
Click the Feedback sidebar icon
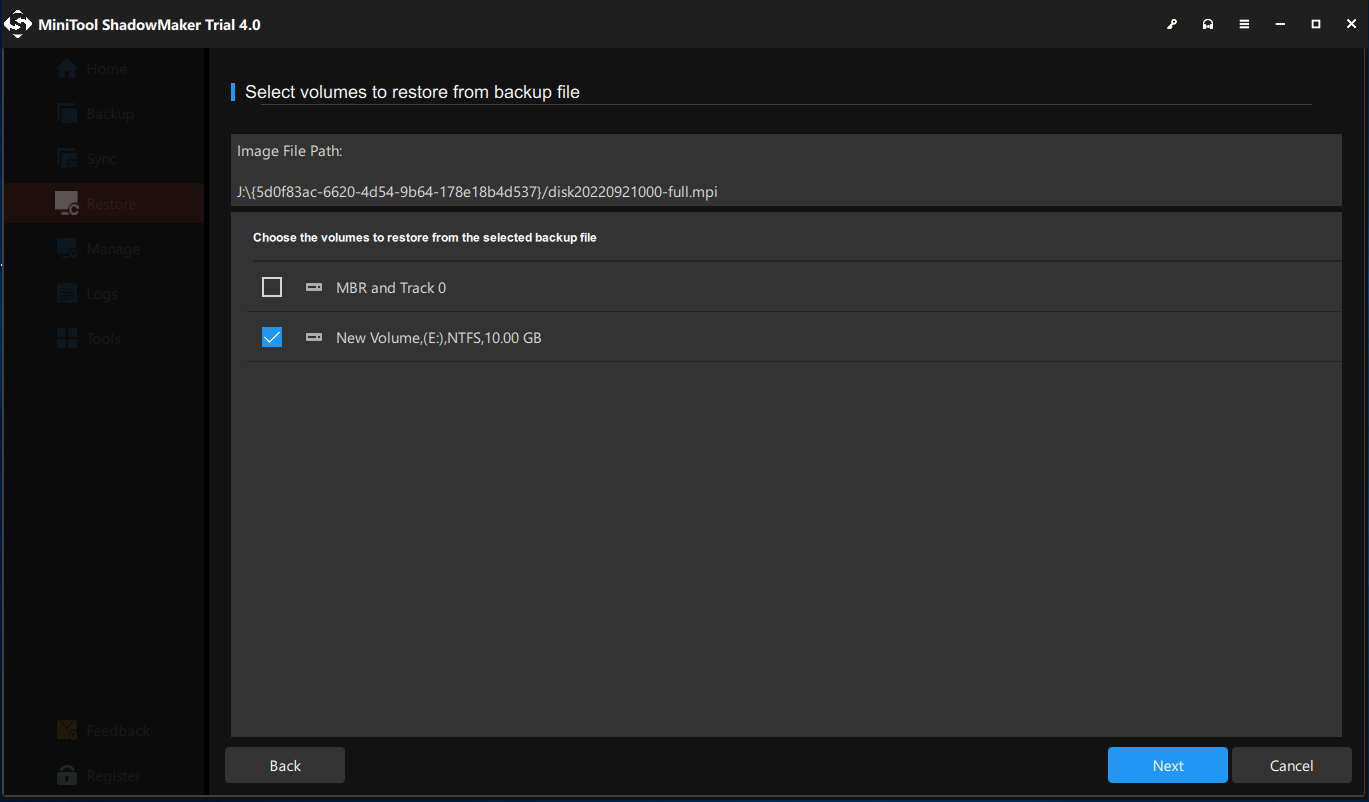point(67,731)
